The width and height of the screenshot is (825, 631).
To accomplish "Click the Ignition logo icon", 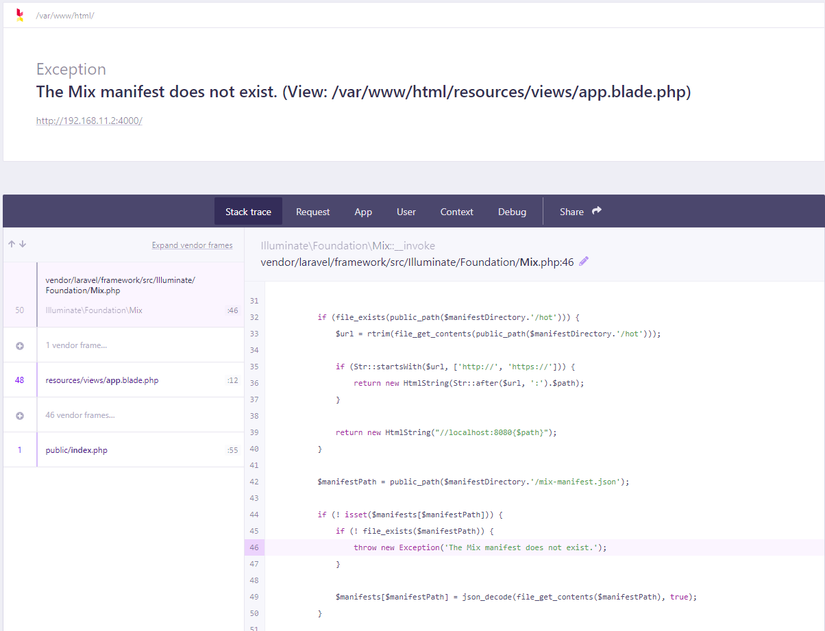I will [x=19, y=14].
